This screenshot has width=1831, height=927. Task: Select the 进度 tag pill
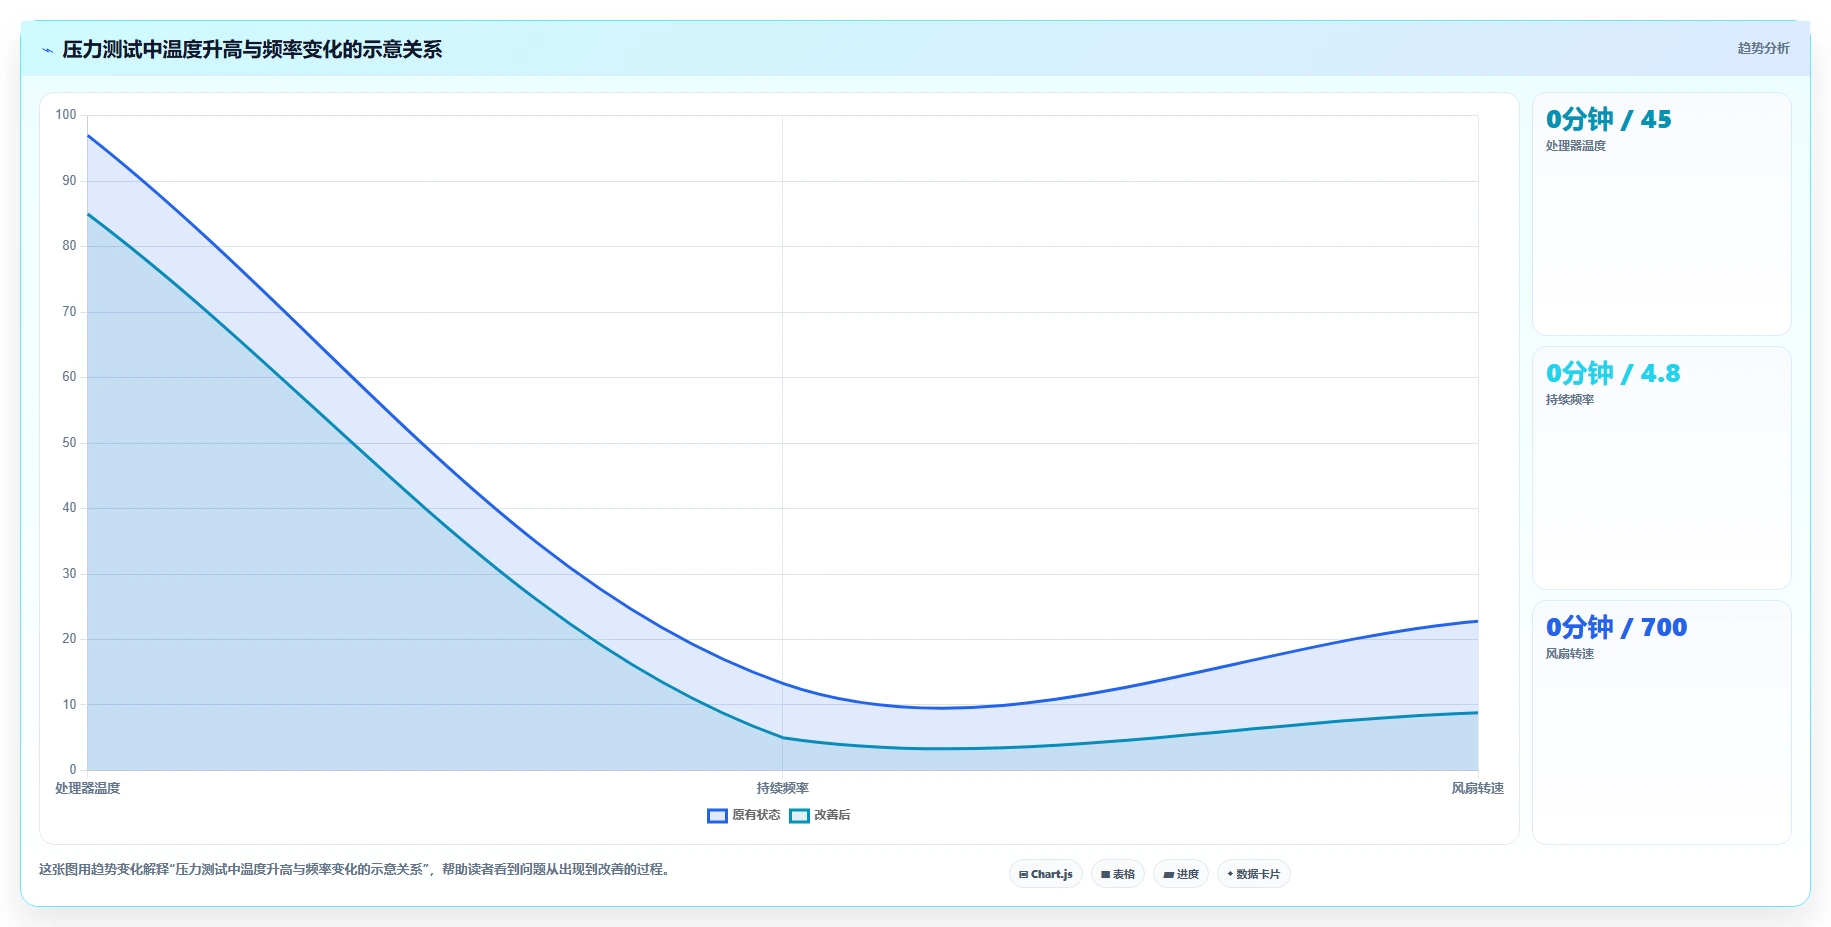pyautogui.click(x=1181, y=874)
